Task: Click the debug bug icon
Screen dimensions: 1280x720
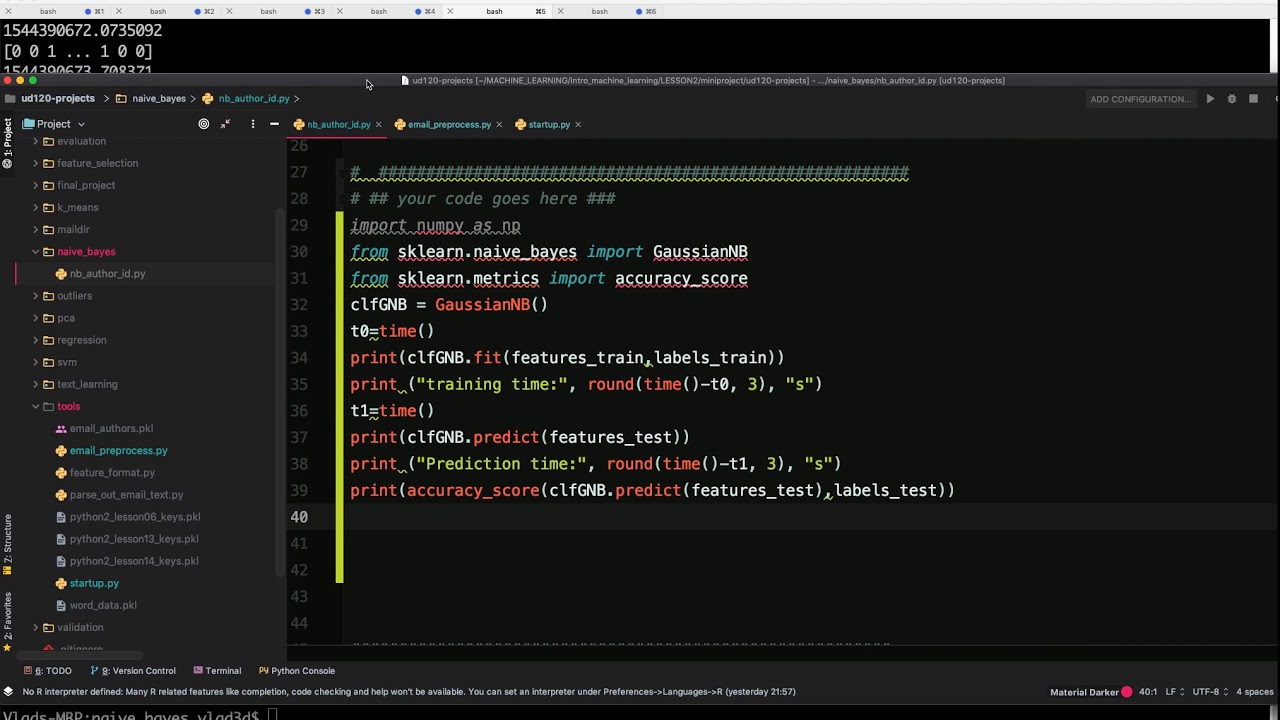Action: [x=1231, y=99]
